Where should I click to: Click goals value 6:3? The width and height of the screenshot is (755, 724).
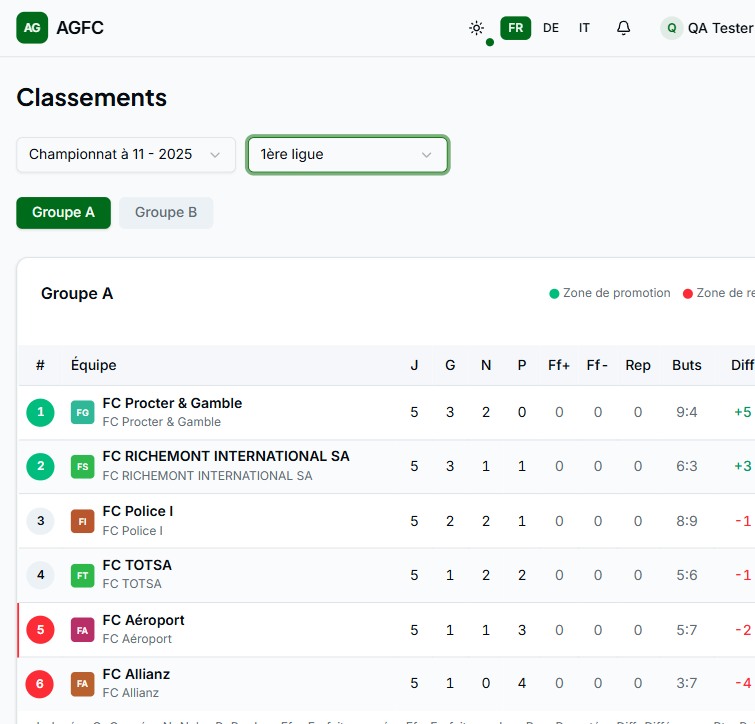pos(687,466)
